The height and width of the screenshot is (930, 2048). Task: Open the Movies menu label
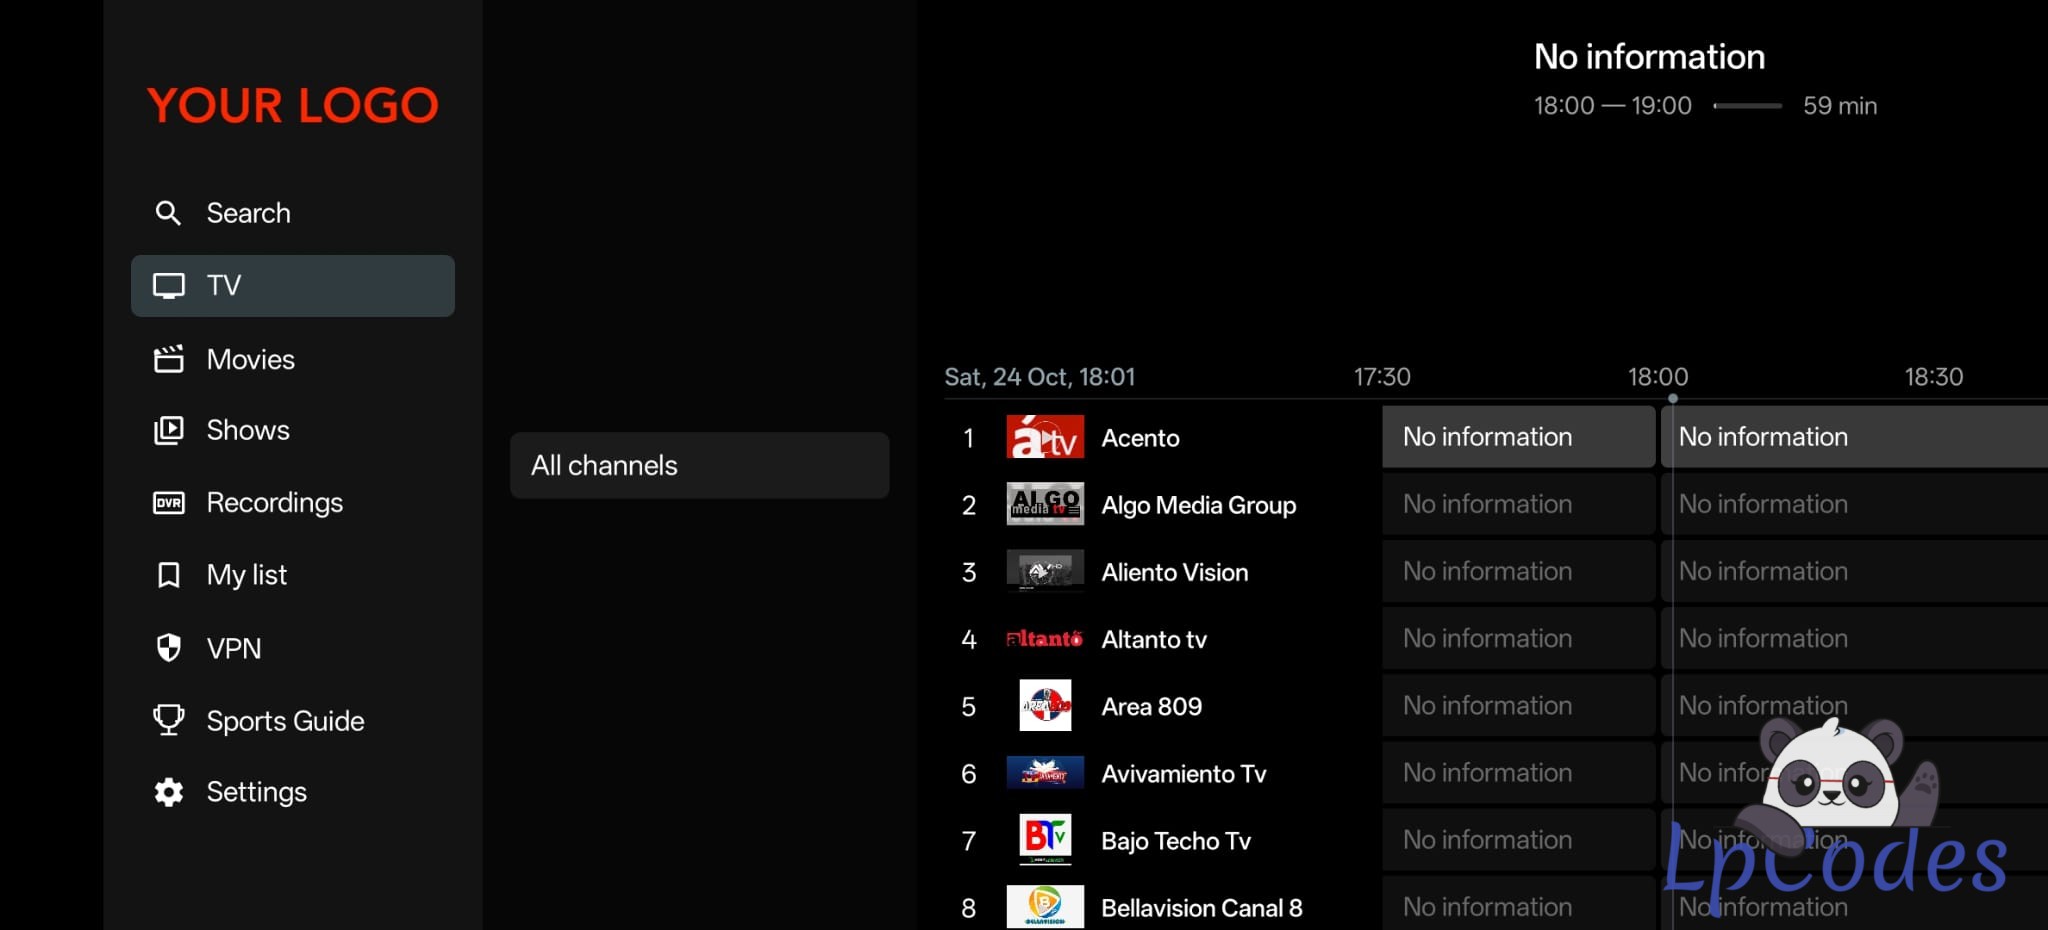(250, 359)
